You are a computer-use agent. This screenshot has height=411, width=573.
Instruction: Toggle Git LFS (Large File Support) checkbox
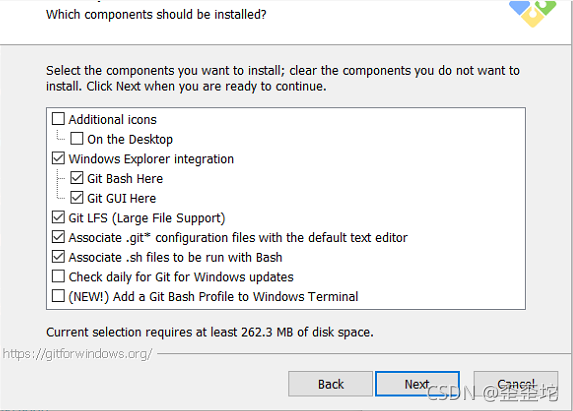click(58, 217)
